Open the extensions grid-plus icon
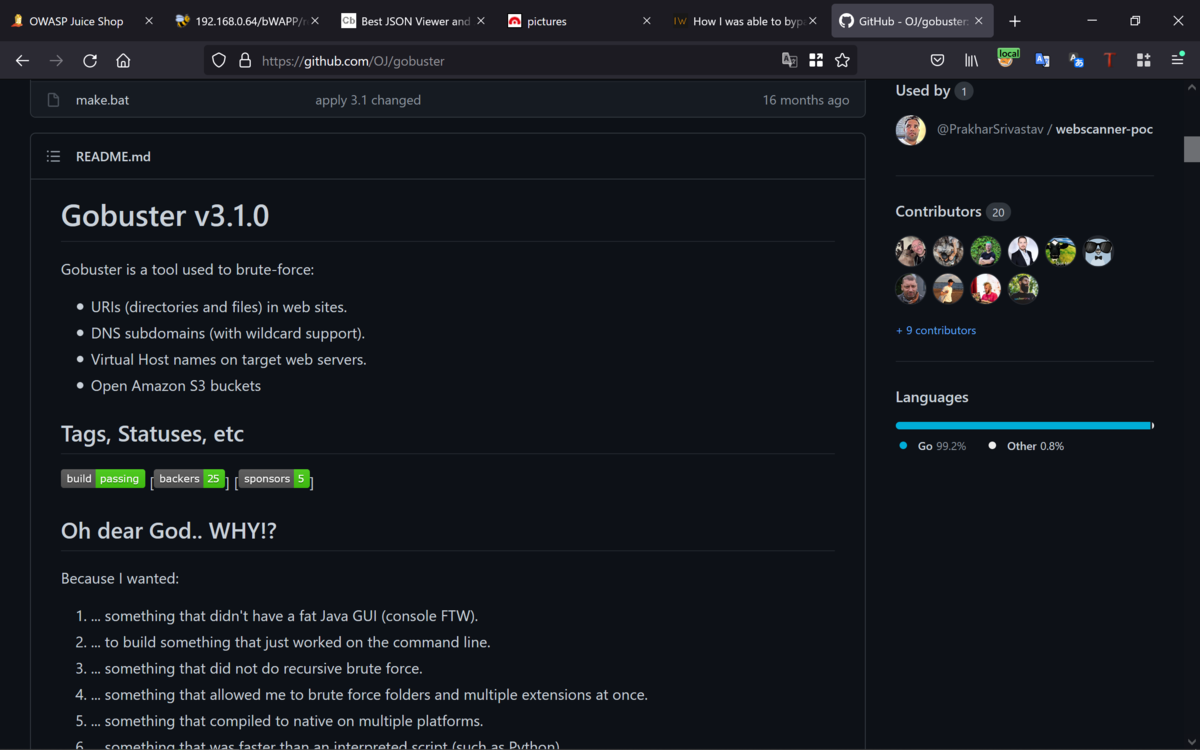The image size is (1200, 750). tap(1143, 60)
